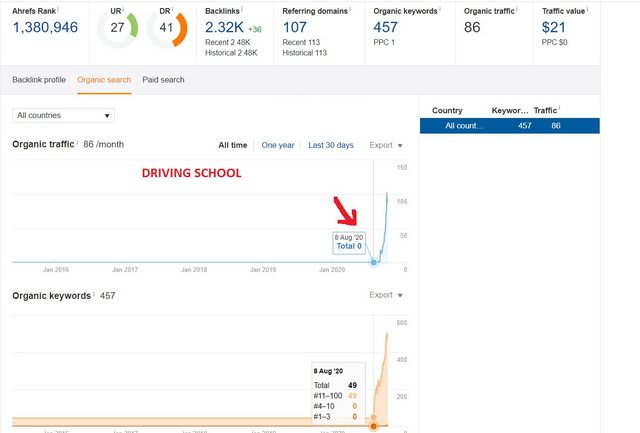The image size is (640, 433).
Task: Expand the Organic traffic Export menu
Action: tap(386, 145)
